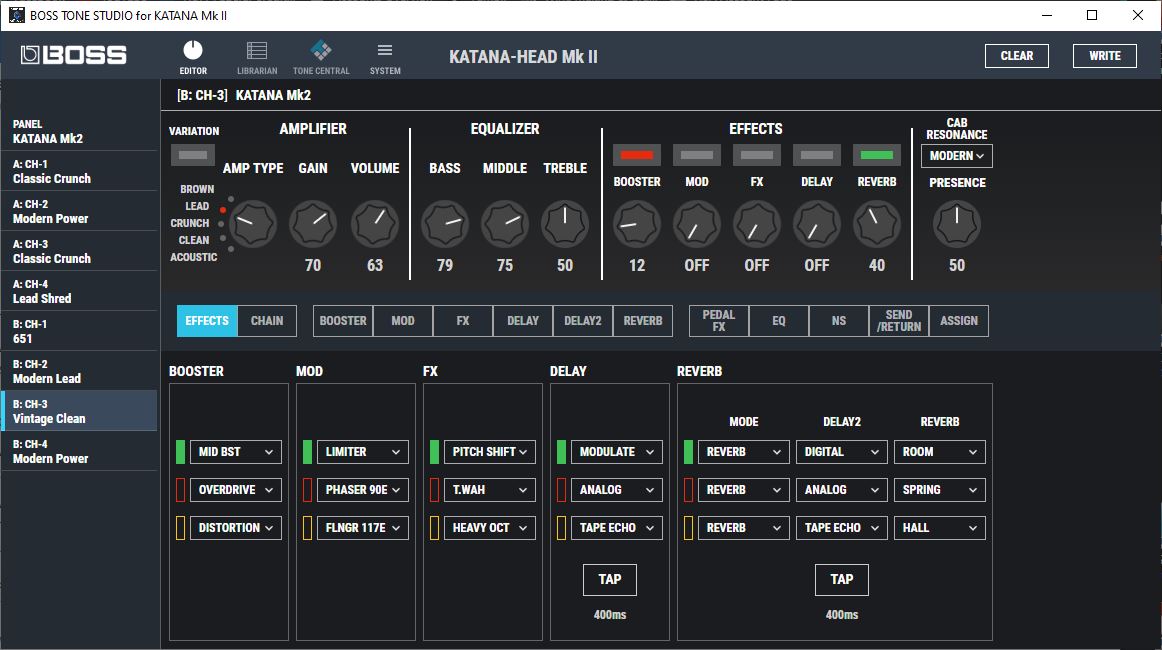Open the DIGITAL delay2 dropdown
1162x650 pixels.
(x=841, y=452)
